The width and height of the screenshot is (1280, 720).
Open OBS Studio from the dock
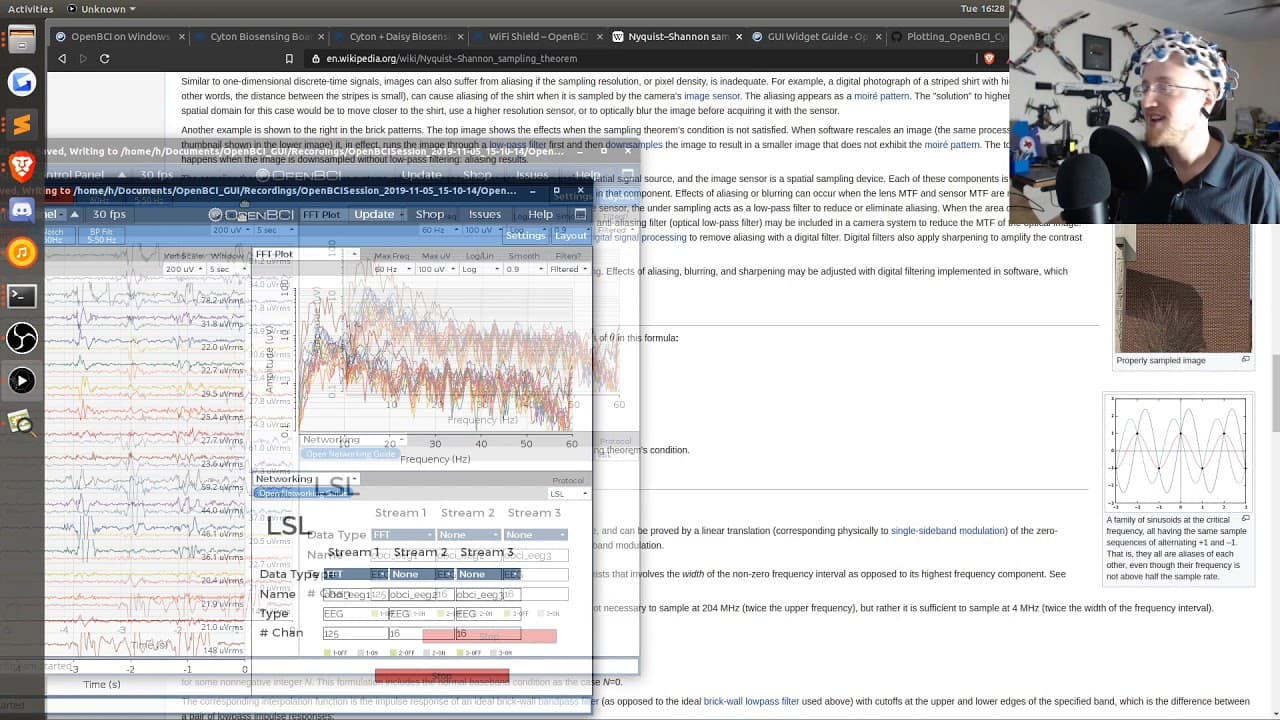[22, 338]
